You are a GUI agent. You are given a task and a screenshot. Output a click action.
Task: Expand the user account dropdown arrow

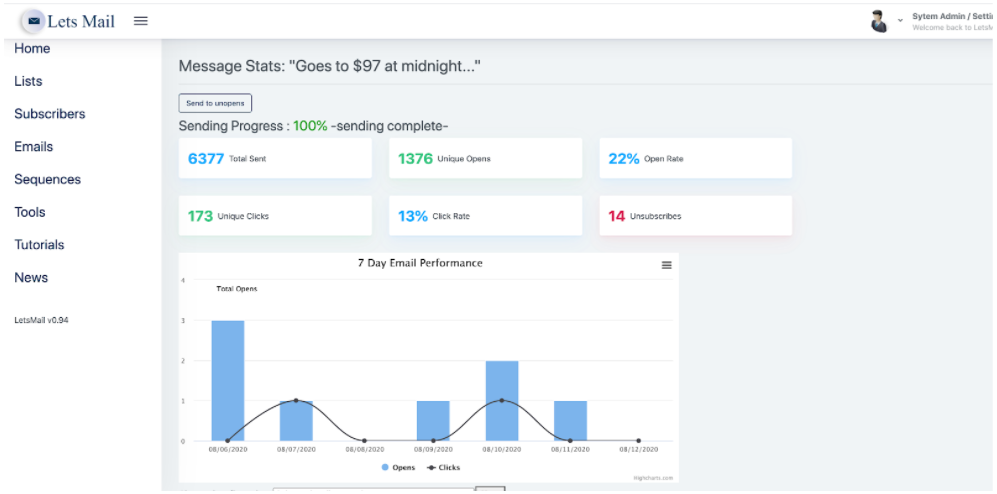point(900,20)
